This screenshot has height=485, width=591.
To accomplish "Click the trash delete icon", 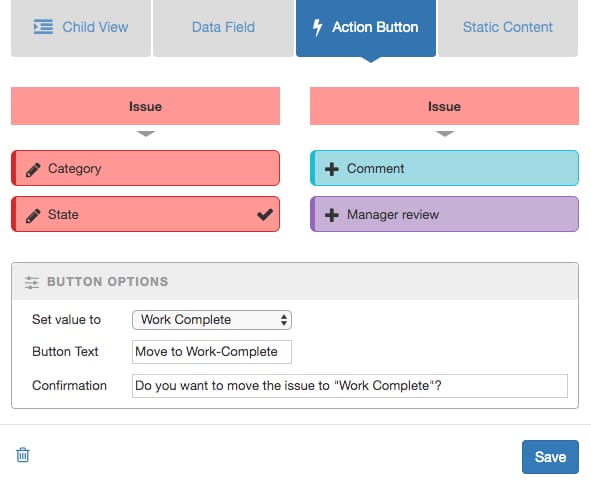I will [x=23, y=454].
